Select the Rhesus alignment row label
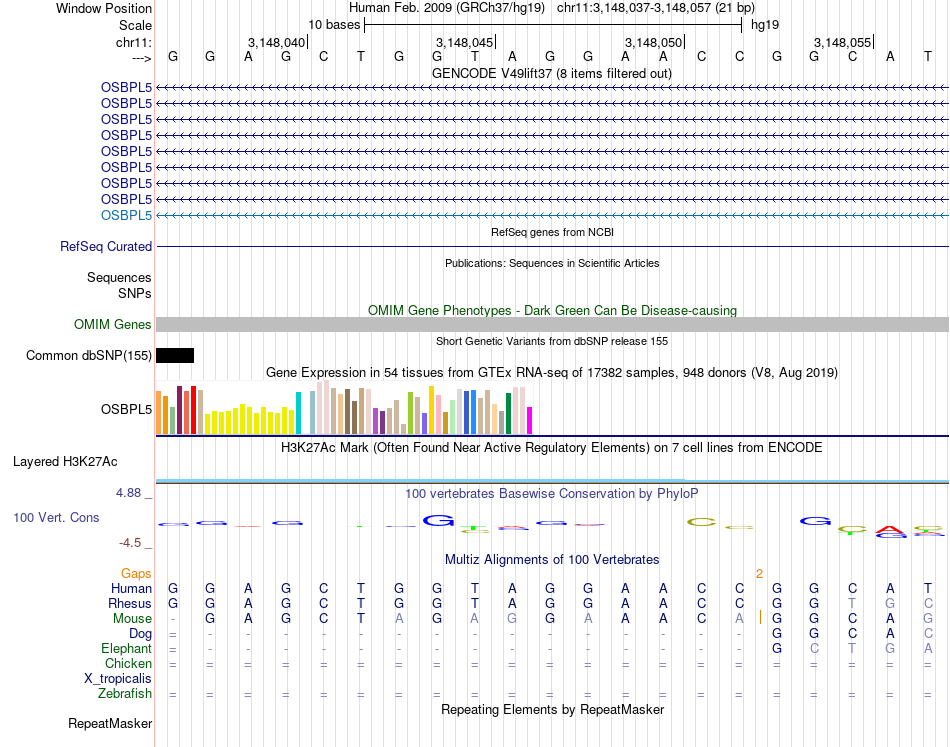The width and height of the screenshot is (950, 747). (130, 603)
